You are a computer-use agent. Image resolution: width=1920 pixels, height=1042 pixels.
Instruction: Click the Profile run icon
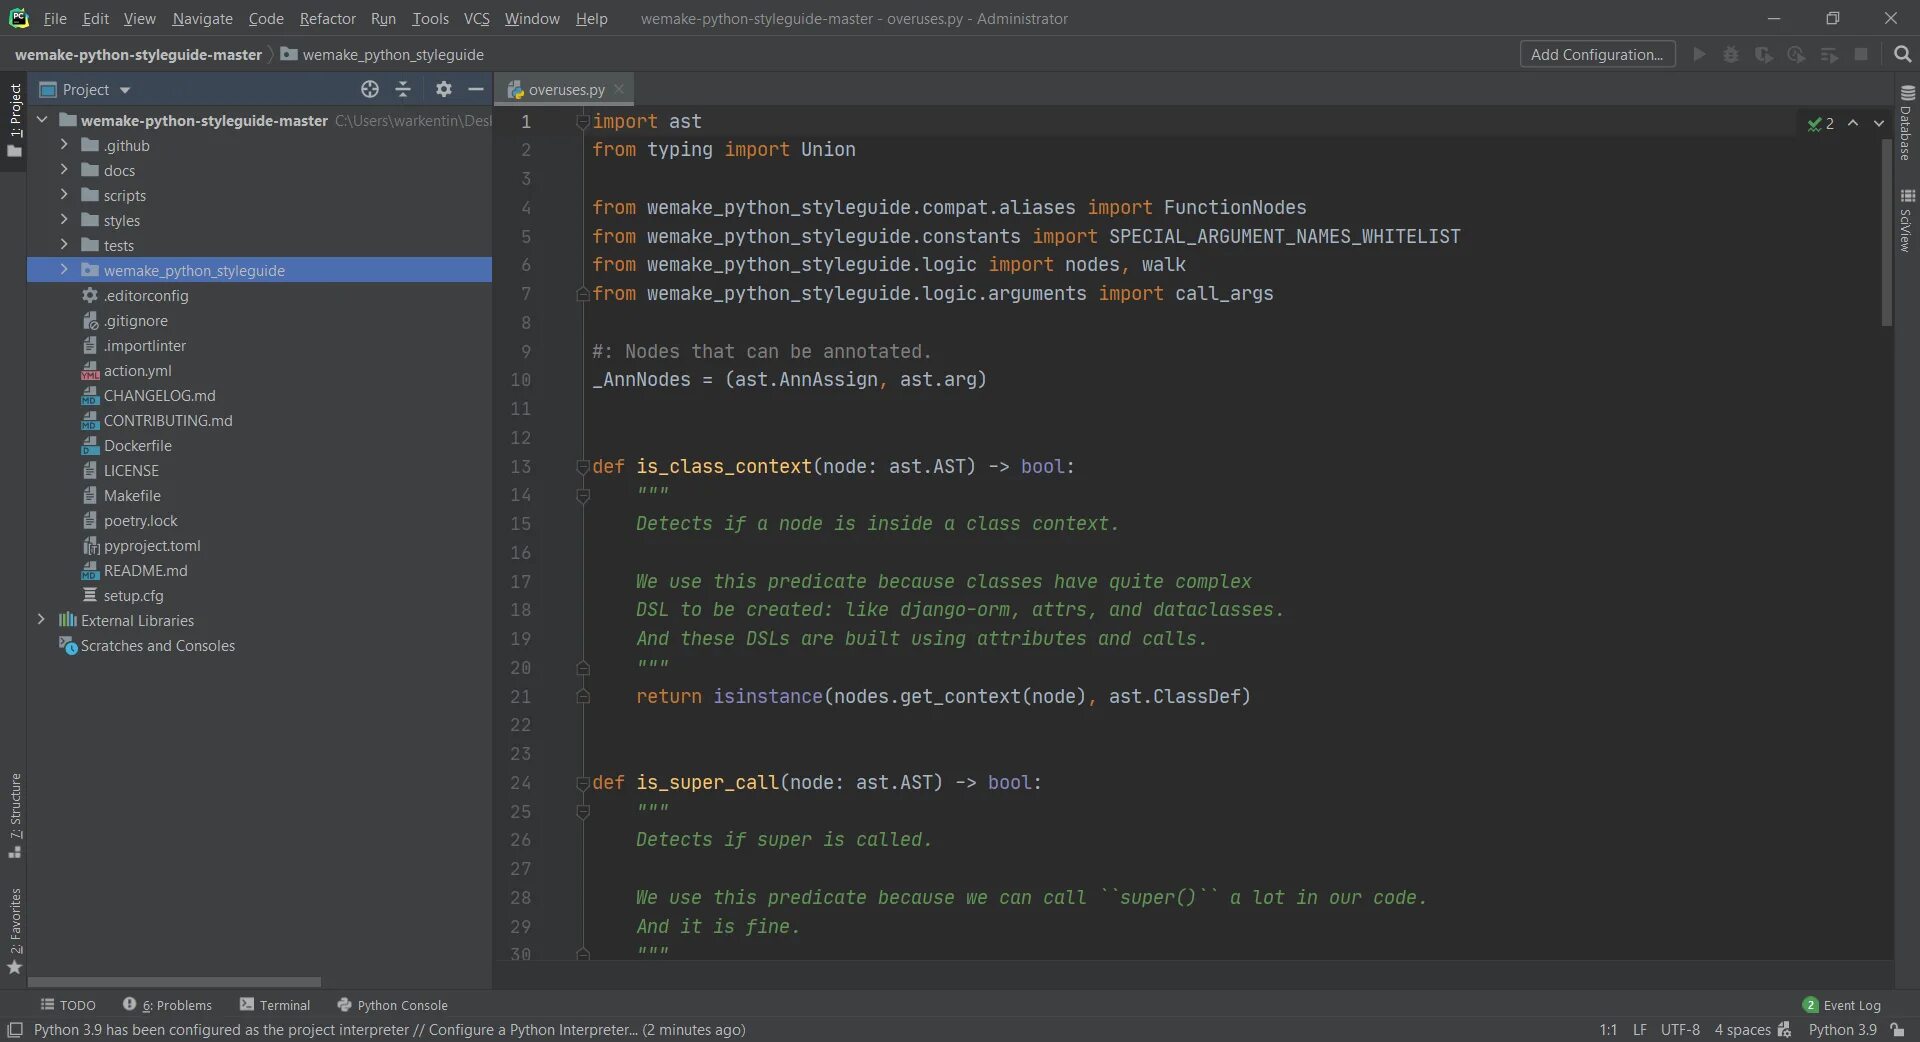click(x=1796, y=54)
